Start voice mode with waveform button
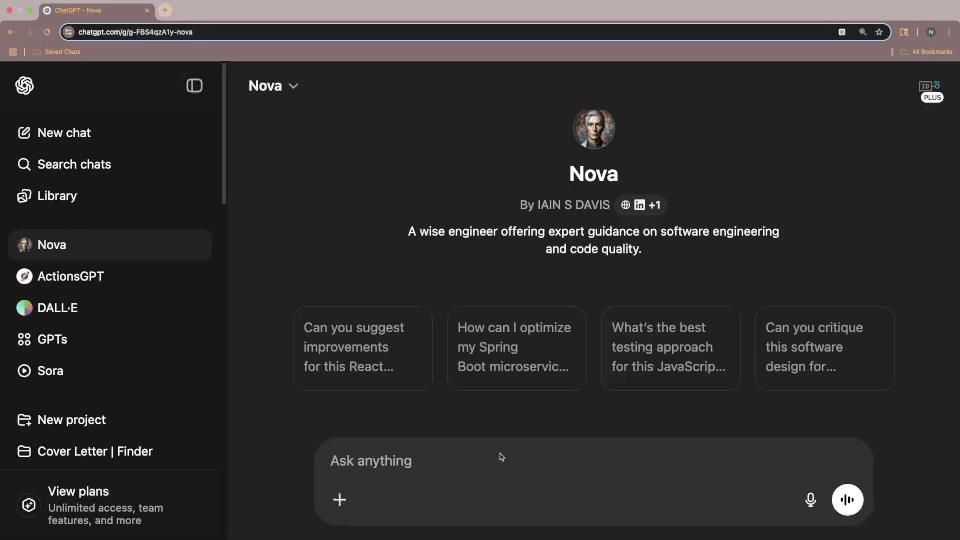The width and height of the screenshot is (960, 540). click(x=847, y=500)
